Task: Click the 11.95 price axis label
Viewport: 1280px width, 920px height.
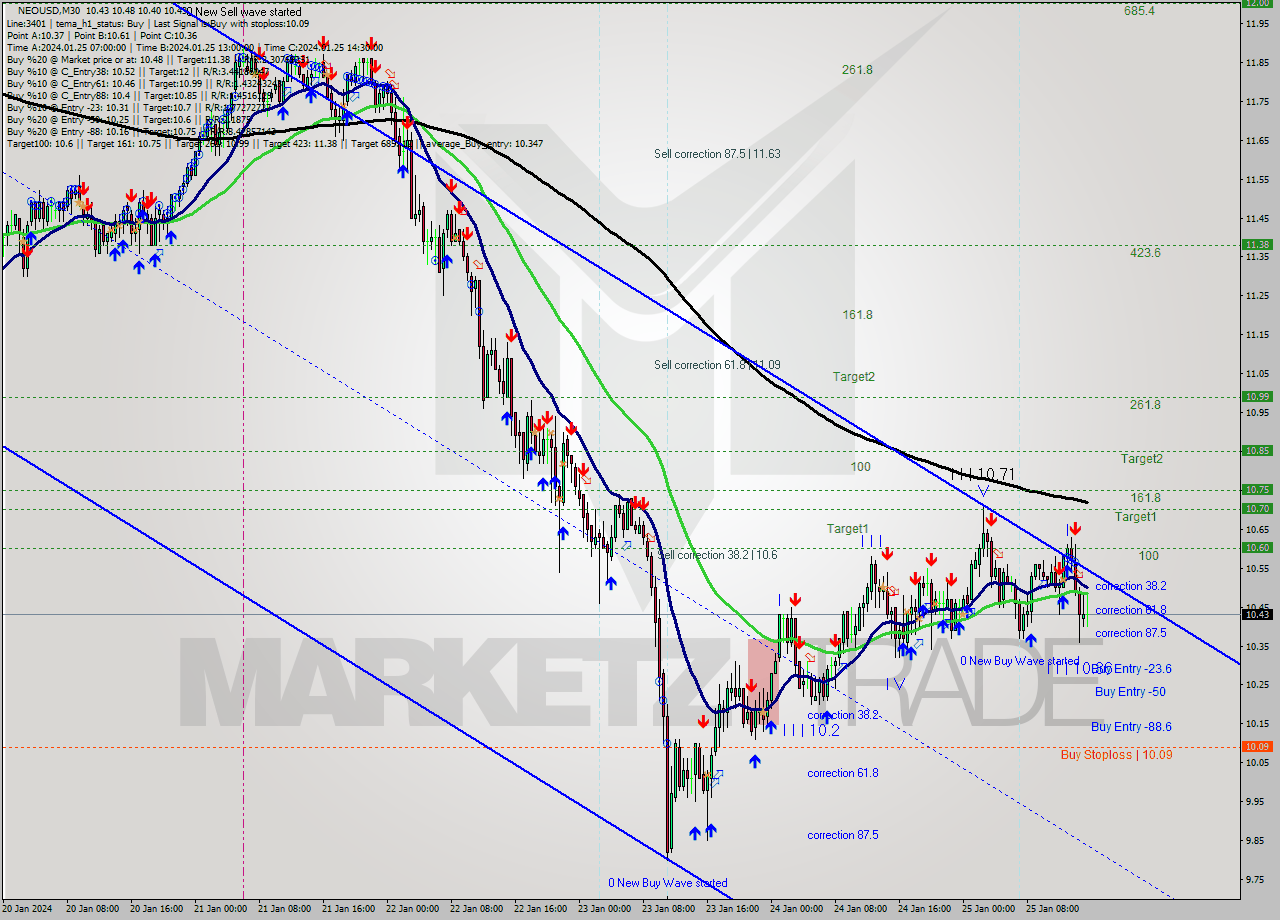Action: point(1257,23)
